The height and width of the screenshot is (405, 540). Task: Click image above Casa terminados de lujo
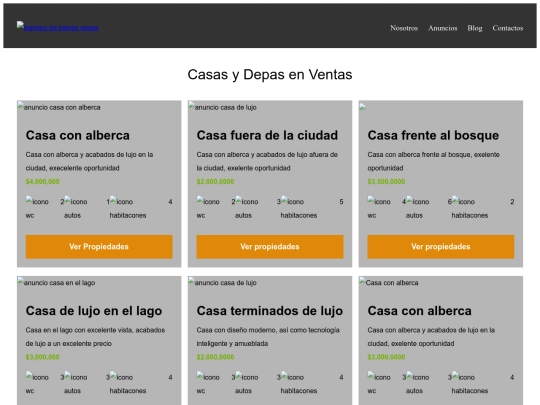coord(222,282)
